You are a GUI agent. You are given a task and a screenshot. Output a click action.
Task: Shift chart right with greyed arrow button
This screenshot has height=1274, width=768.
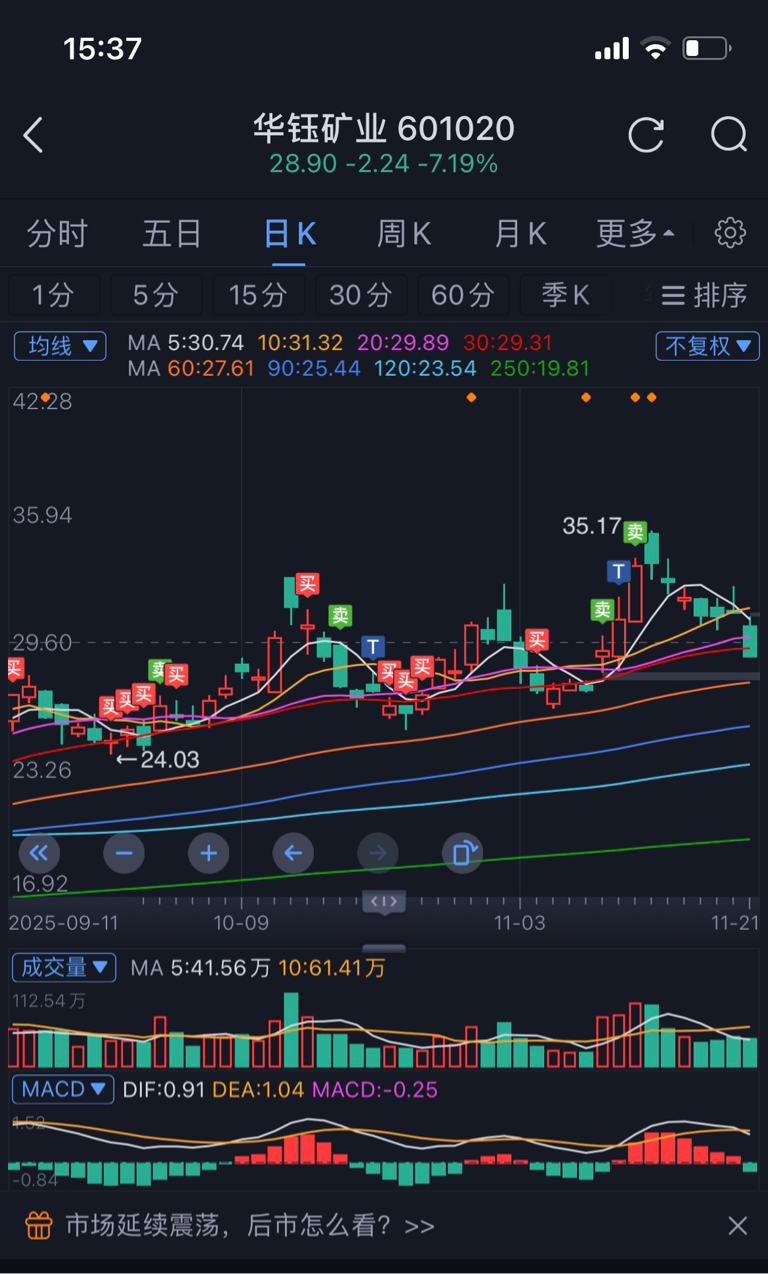(x=378, y=853)
